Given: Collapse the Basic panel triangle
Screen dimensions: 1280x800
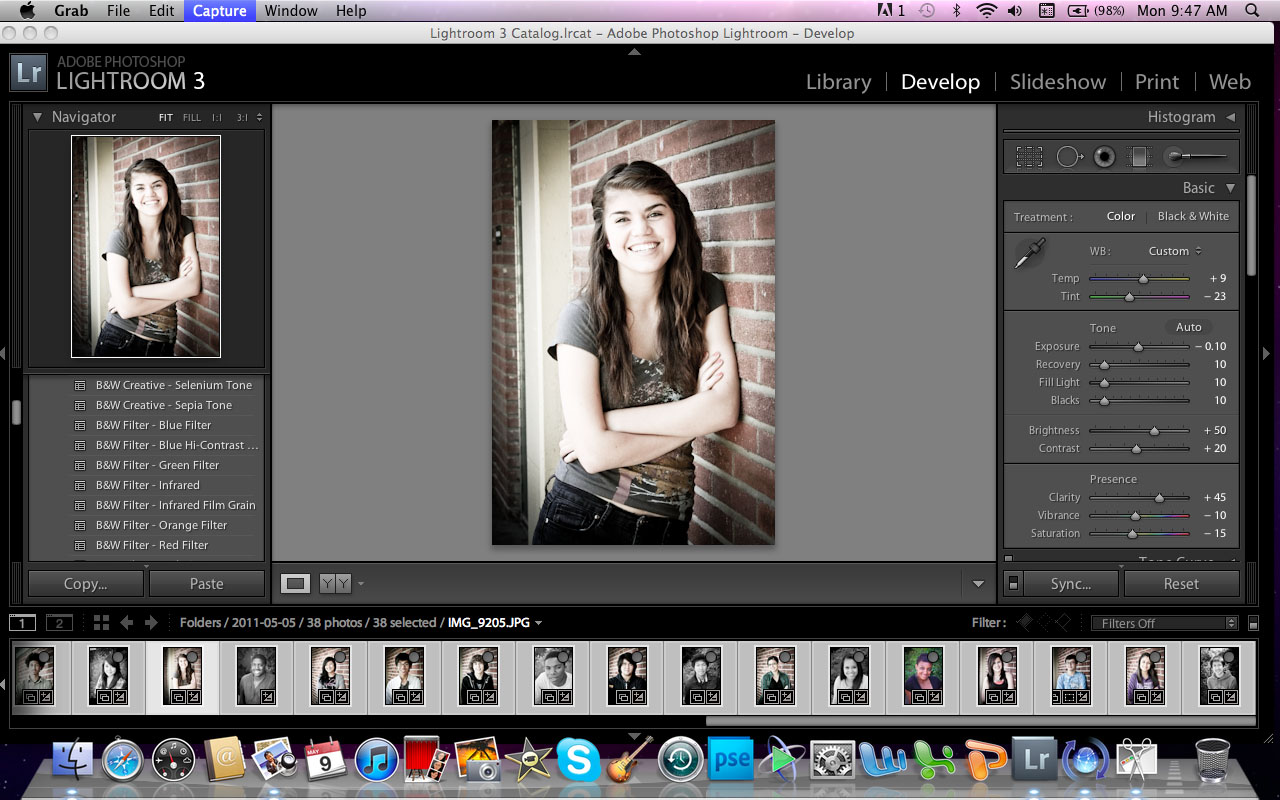Looking at the screenshot, I should (1230, 187).
